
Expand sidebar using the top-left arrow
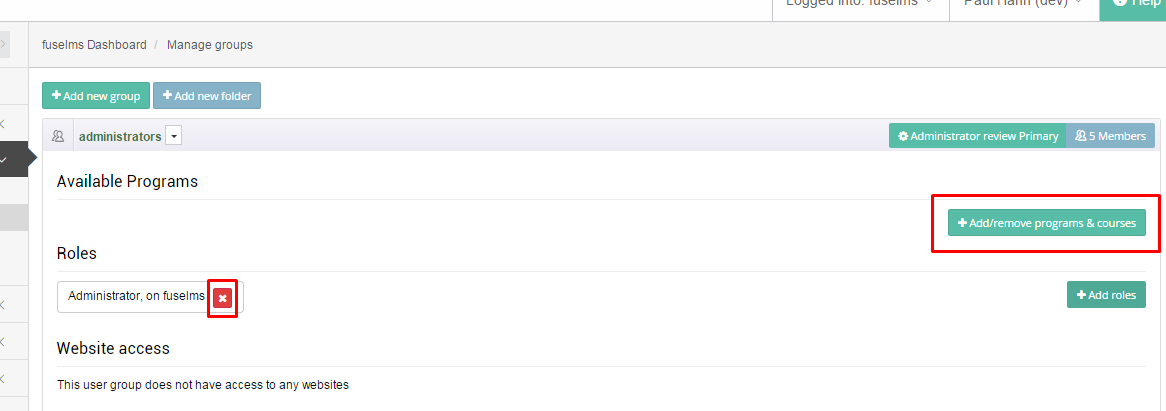pyautogui.click(x=4, y=45)
